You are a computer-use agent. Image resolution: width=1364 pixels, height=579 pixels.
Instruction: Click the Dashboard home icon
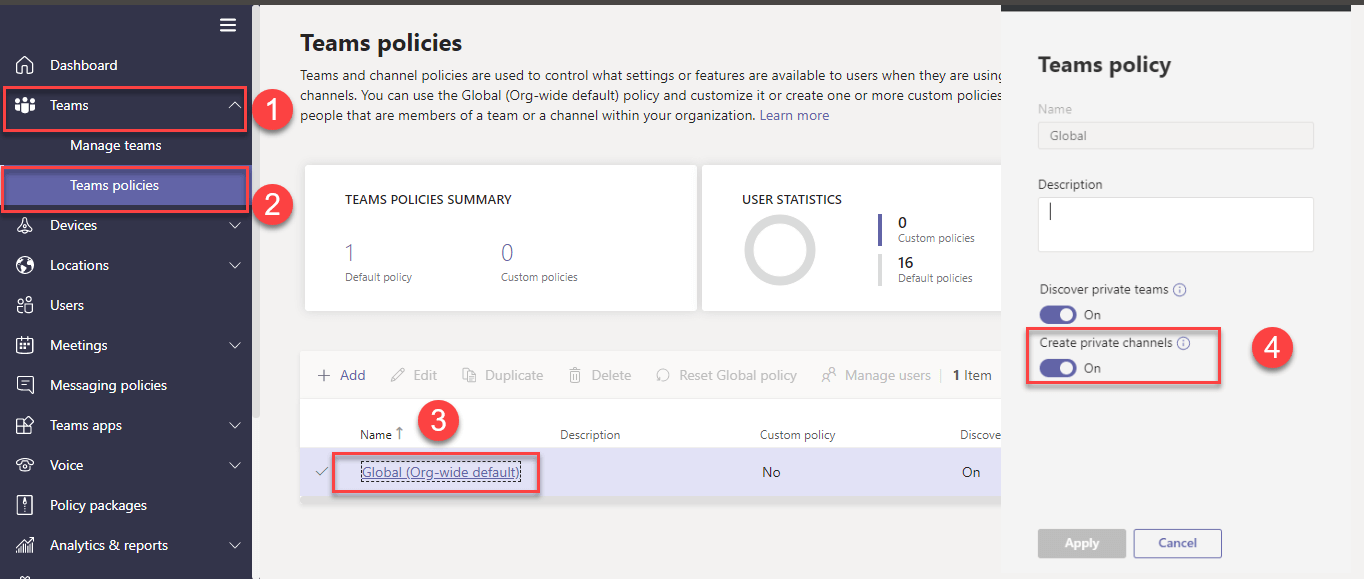pyautogui.click(x=25, y=65)
